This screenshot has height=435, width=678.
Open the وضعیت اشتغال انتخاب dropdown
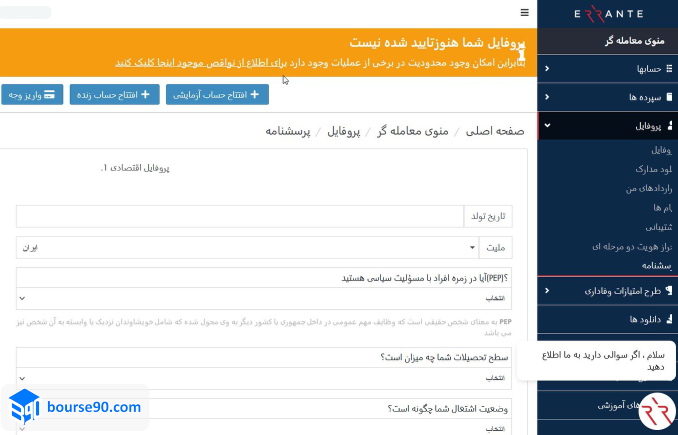[x=264, y=428]
